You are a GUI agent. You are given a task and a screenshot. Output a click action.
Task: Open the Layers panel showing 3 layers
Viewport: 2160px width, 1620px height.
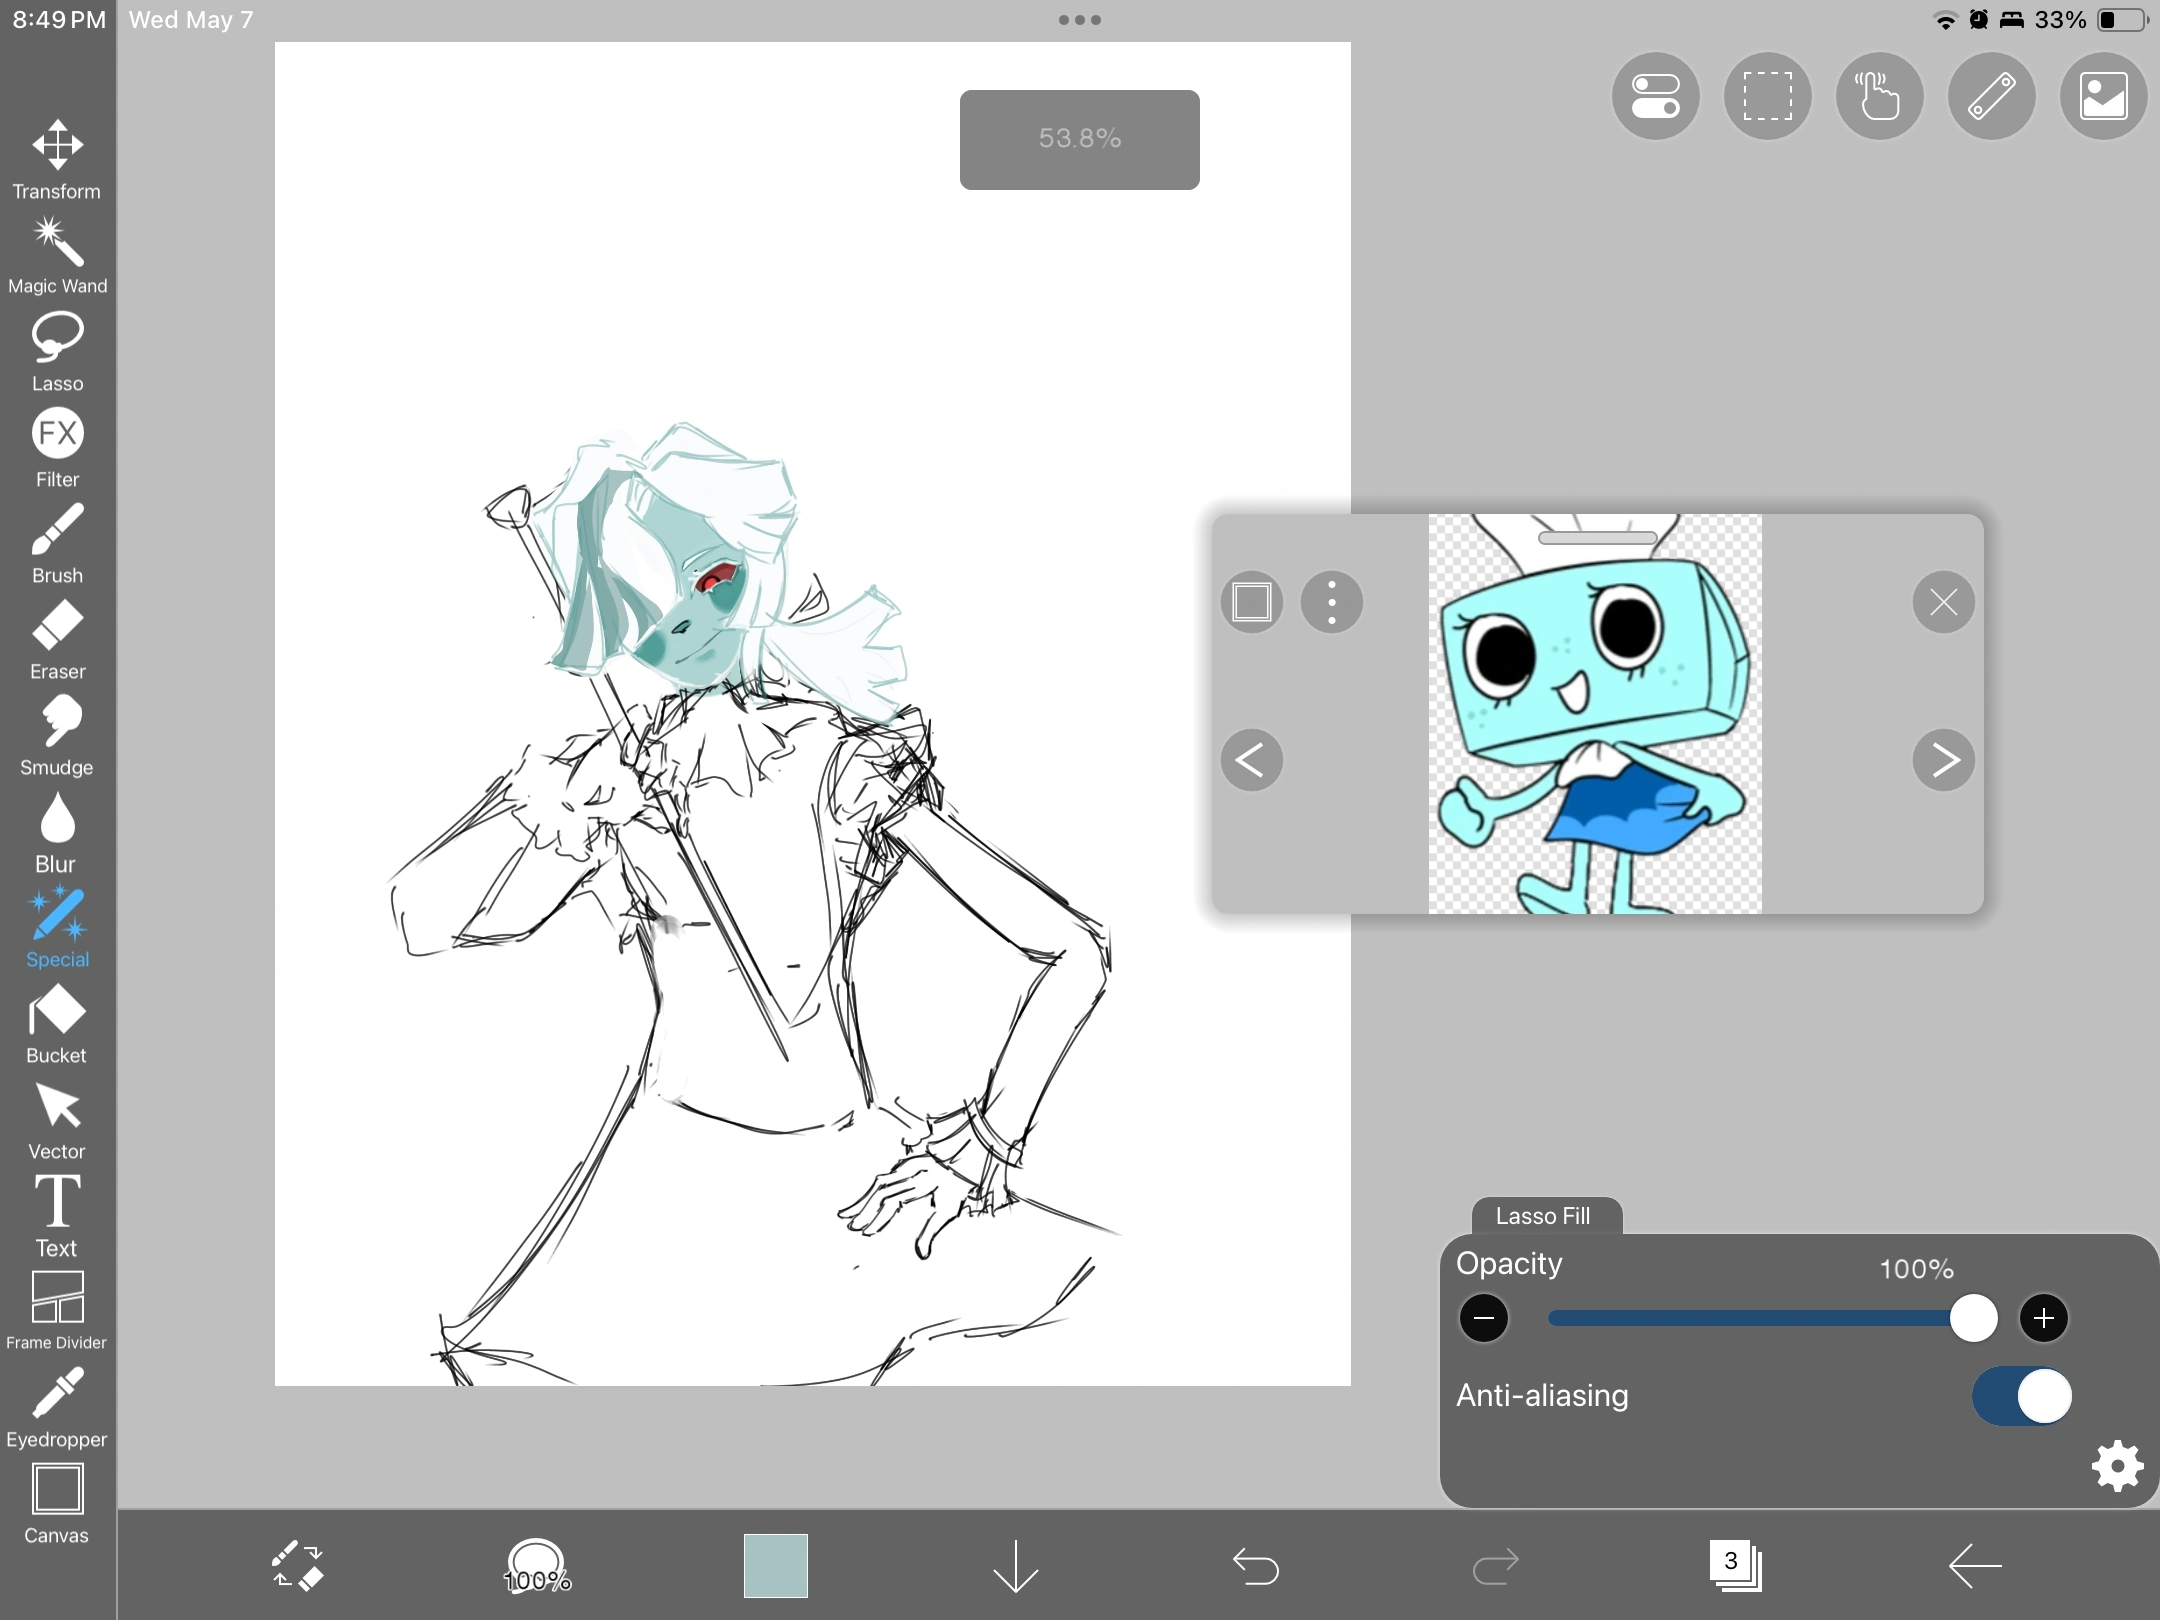1736,1566
